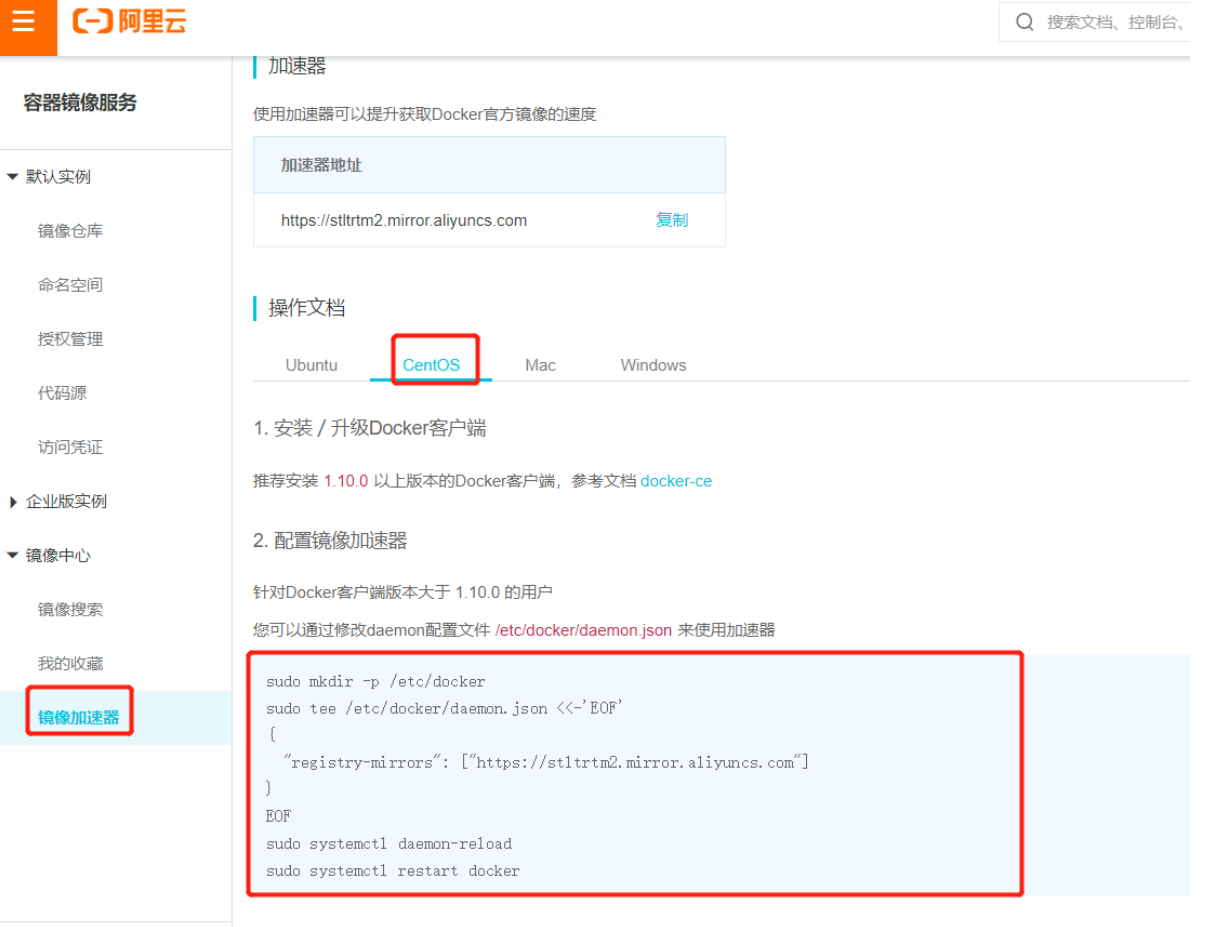Open 我的收藏 in the sidebar

(70, 663)
